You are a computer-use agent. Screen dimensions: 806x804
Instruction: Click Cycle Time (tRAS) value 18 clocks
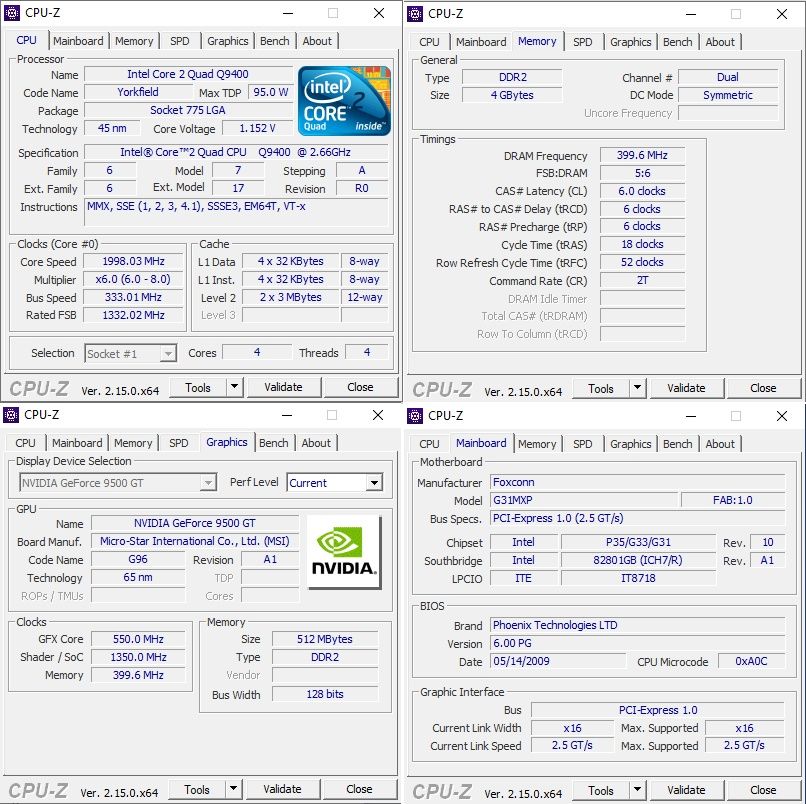(642, 244)
